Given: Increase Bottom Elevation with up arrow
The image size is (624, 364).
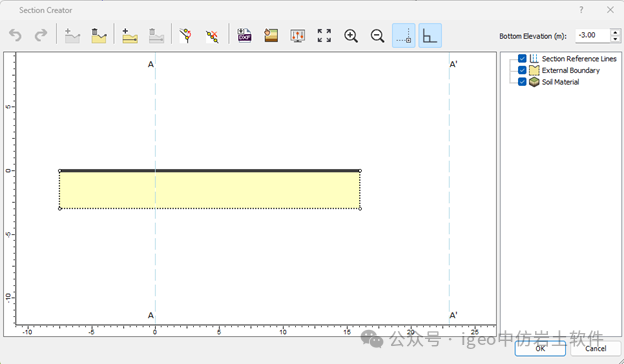Looking at the screenshot, I should pyautogui.click(x=615, y=32).
